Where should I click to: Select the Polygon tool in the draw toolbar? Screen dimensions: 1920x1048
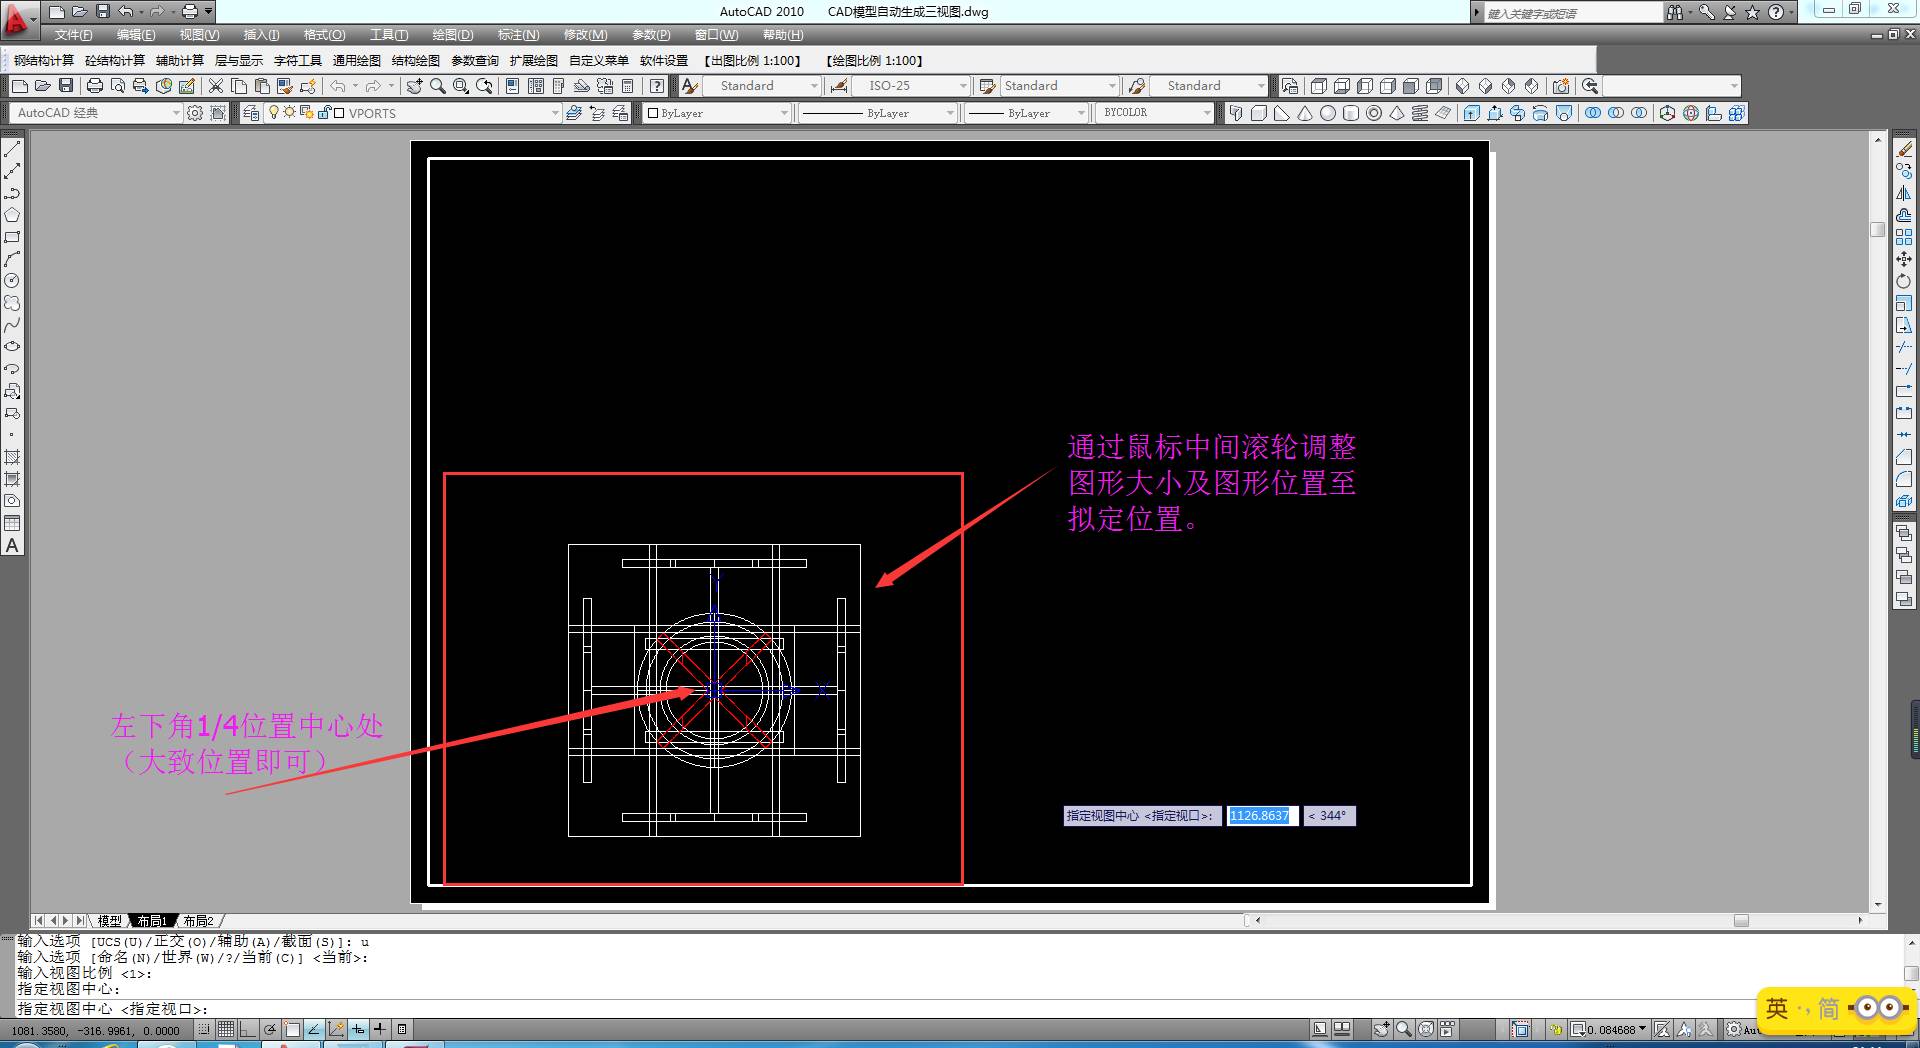tap(12, 215)
